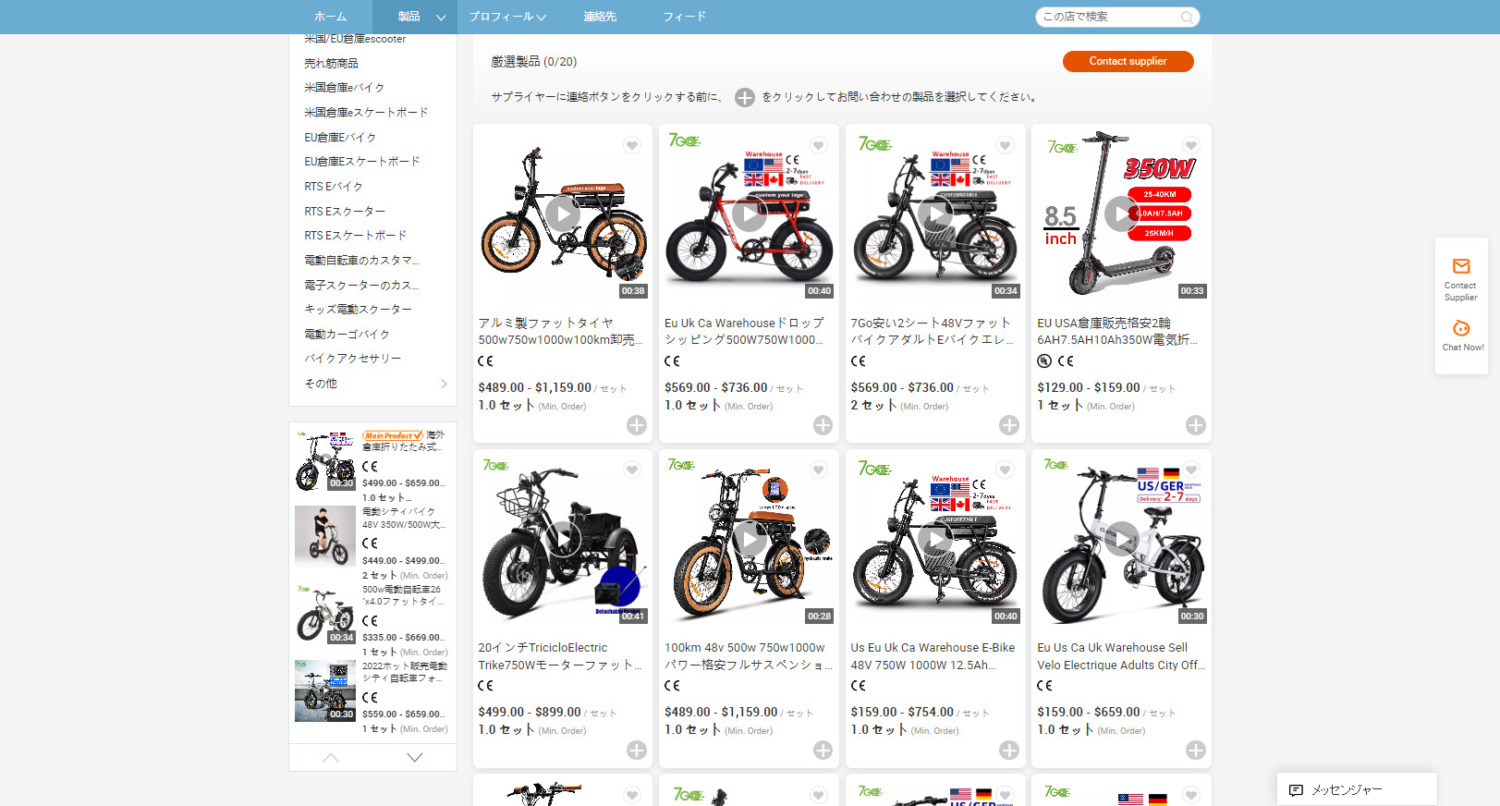The image size is (1500, 806).
Task: Go to ホーム tab
Action: [331, 17]
